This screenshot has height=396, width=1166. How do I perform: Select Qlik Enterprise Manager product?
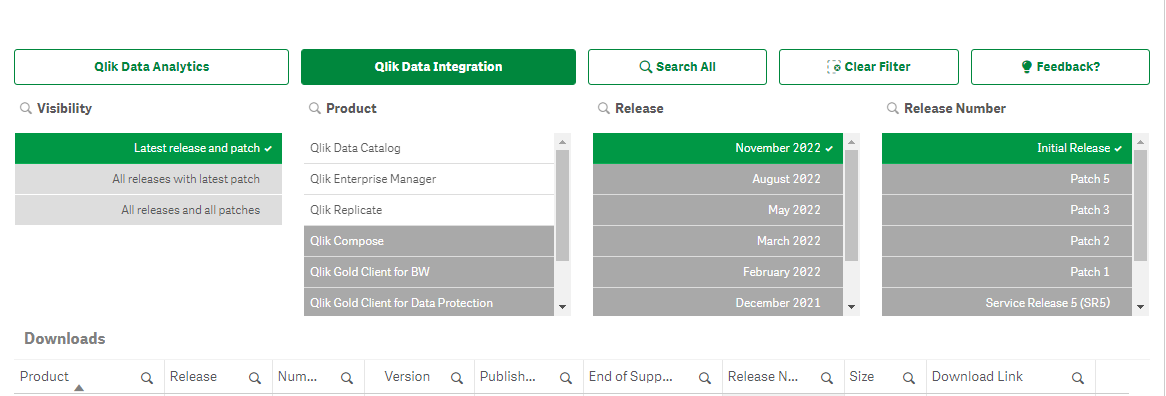[x=429, y=179]
